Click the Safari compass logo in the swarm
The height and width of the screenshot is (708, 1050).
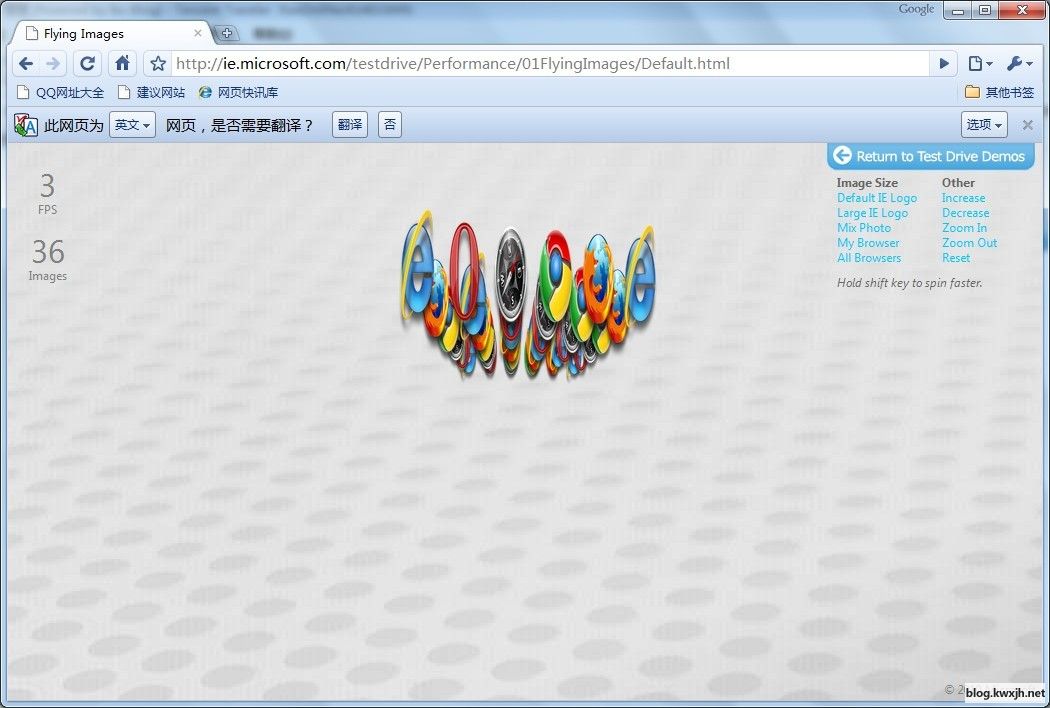click(511, 275)
